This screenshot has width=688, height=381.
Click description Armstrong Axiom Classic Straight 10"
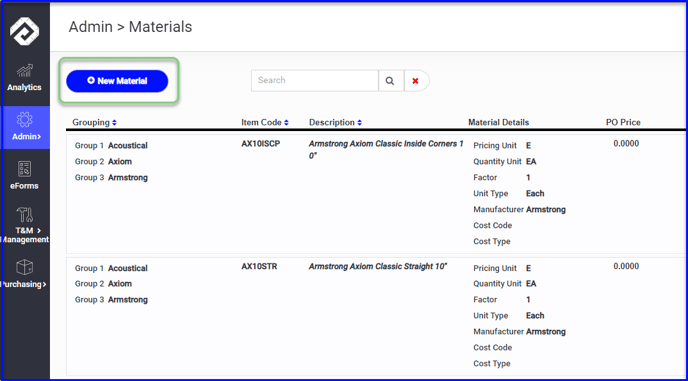pos(378,266)
